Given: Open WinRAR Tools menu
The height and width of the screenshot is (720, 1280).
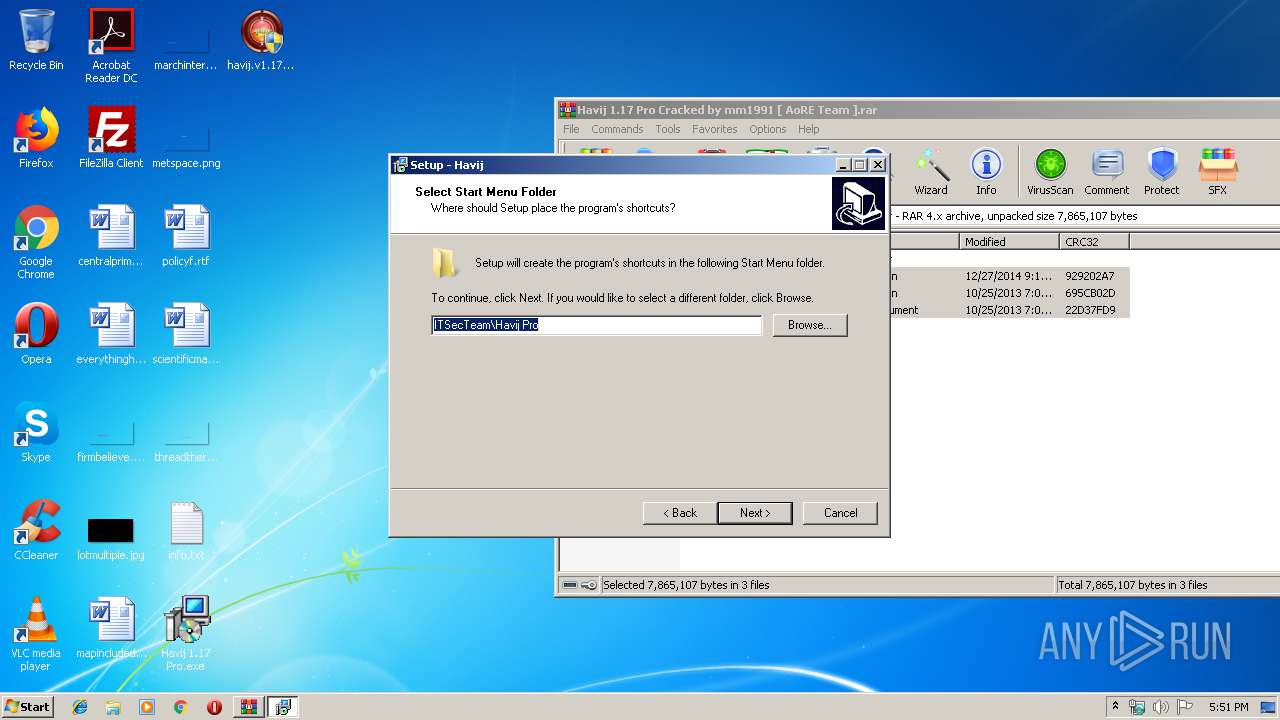Looking at the screenshot, I should pos(668,129).
